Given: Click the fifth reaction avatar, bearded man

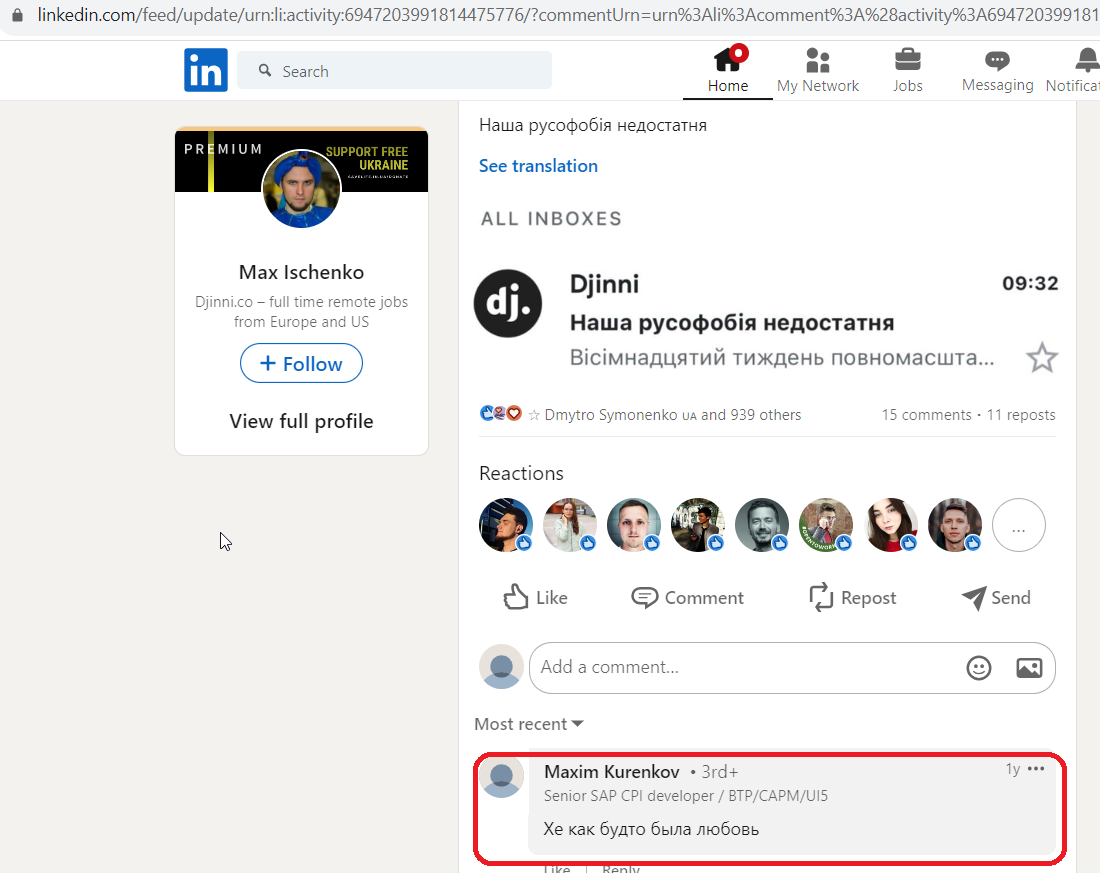Looking at the screenshot, I should tap(762, 525).
